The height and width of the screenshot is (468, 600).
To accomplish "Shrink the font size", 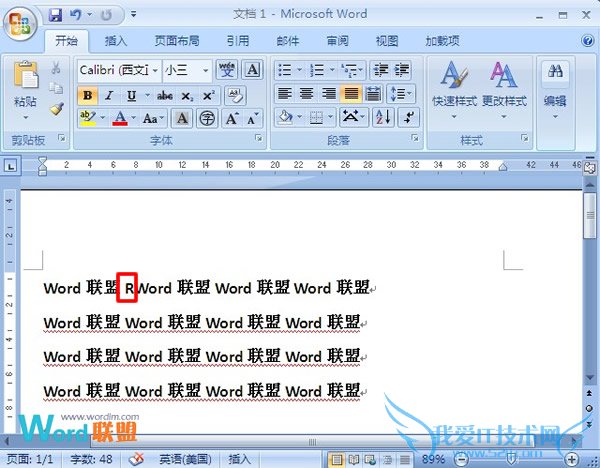I will (253, 119).
